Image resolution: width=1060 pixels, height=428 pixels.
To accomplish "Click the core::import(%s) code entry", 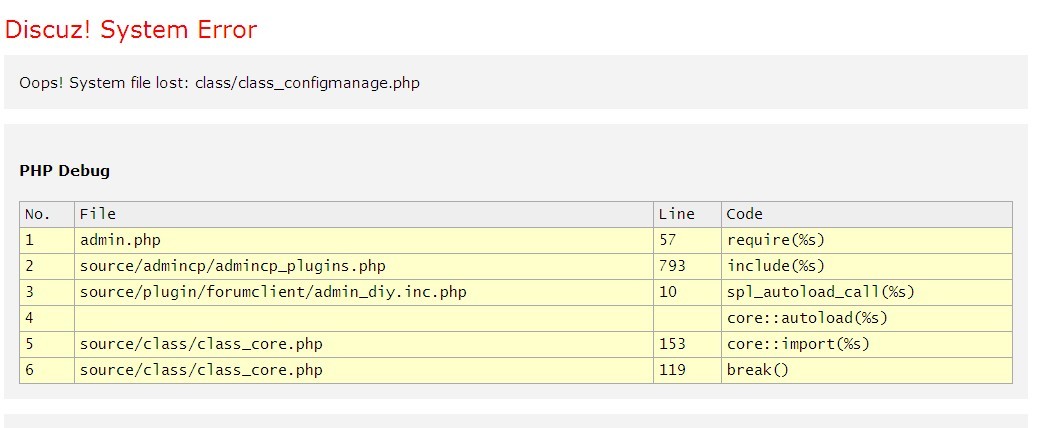I will point(798,344).
